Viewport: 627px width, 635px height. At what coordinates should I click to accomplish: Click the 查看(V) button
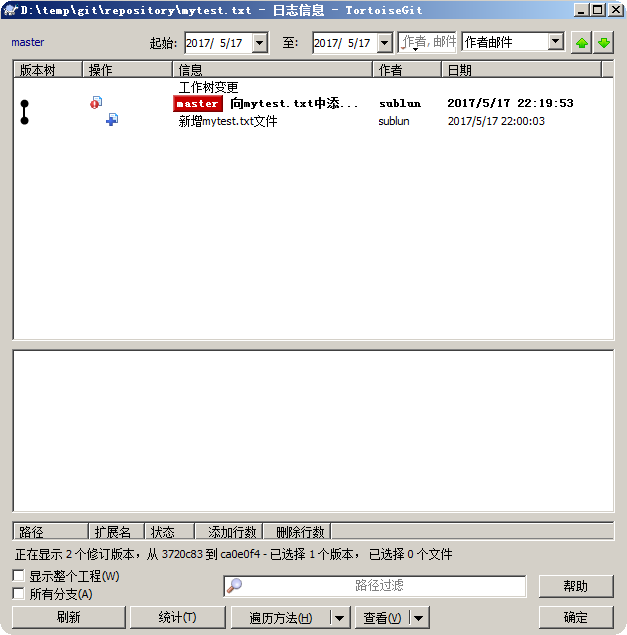[382, 618]
